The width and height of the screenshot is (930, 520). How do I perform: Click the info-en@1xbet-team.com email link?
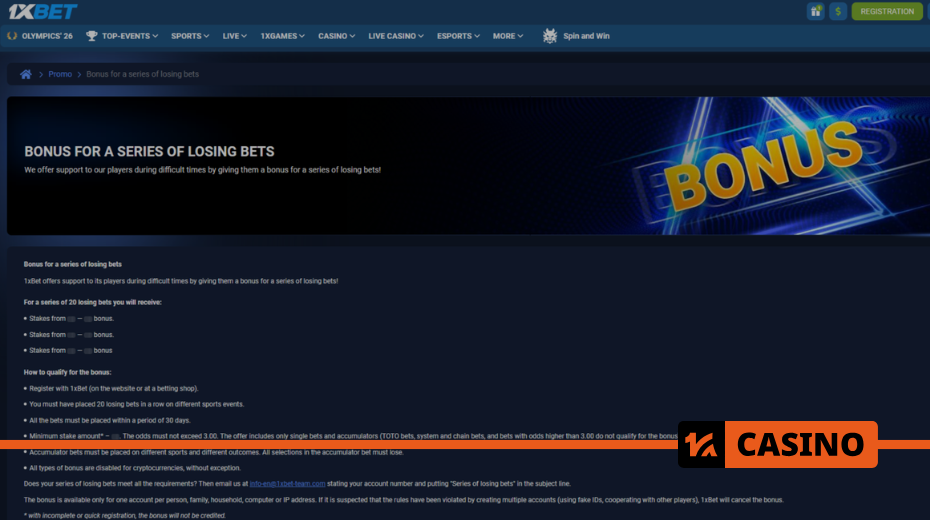287,484
